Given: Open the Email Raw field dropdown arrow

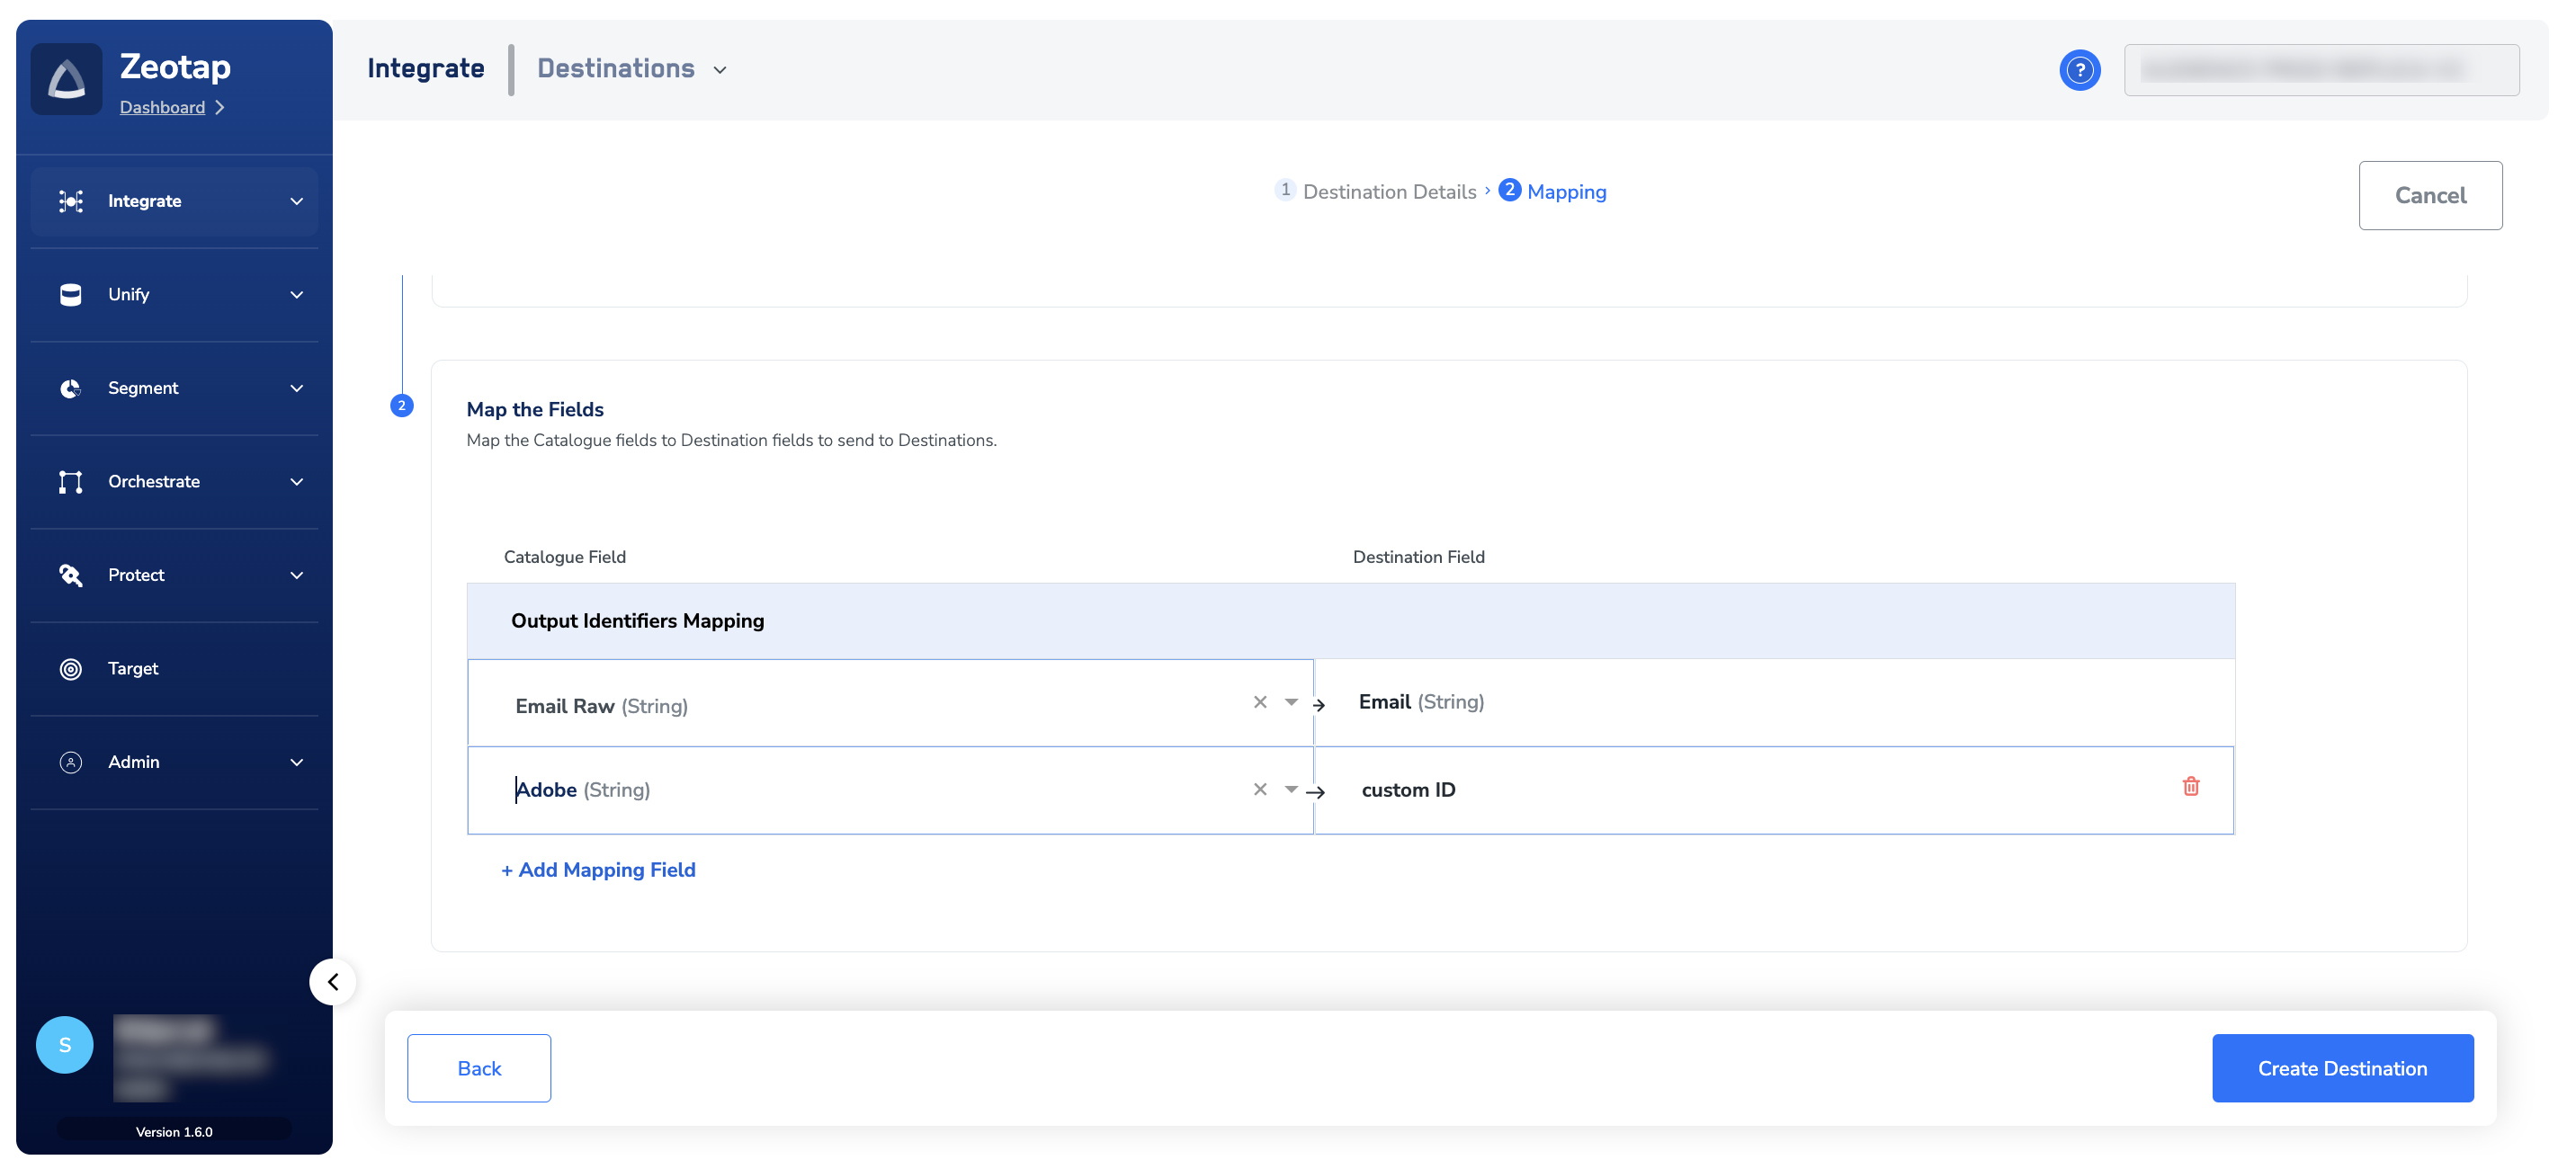Looking at the screenshot, I should (x=1290, y=702).
